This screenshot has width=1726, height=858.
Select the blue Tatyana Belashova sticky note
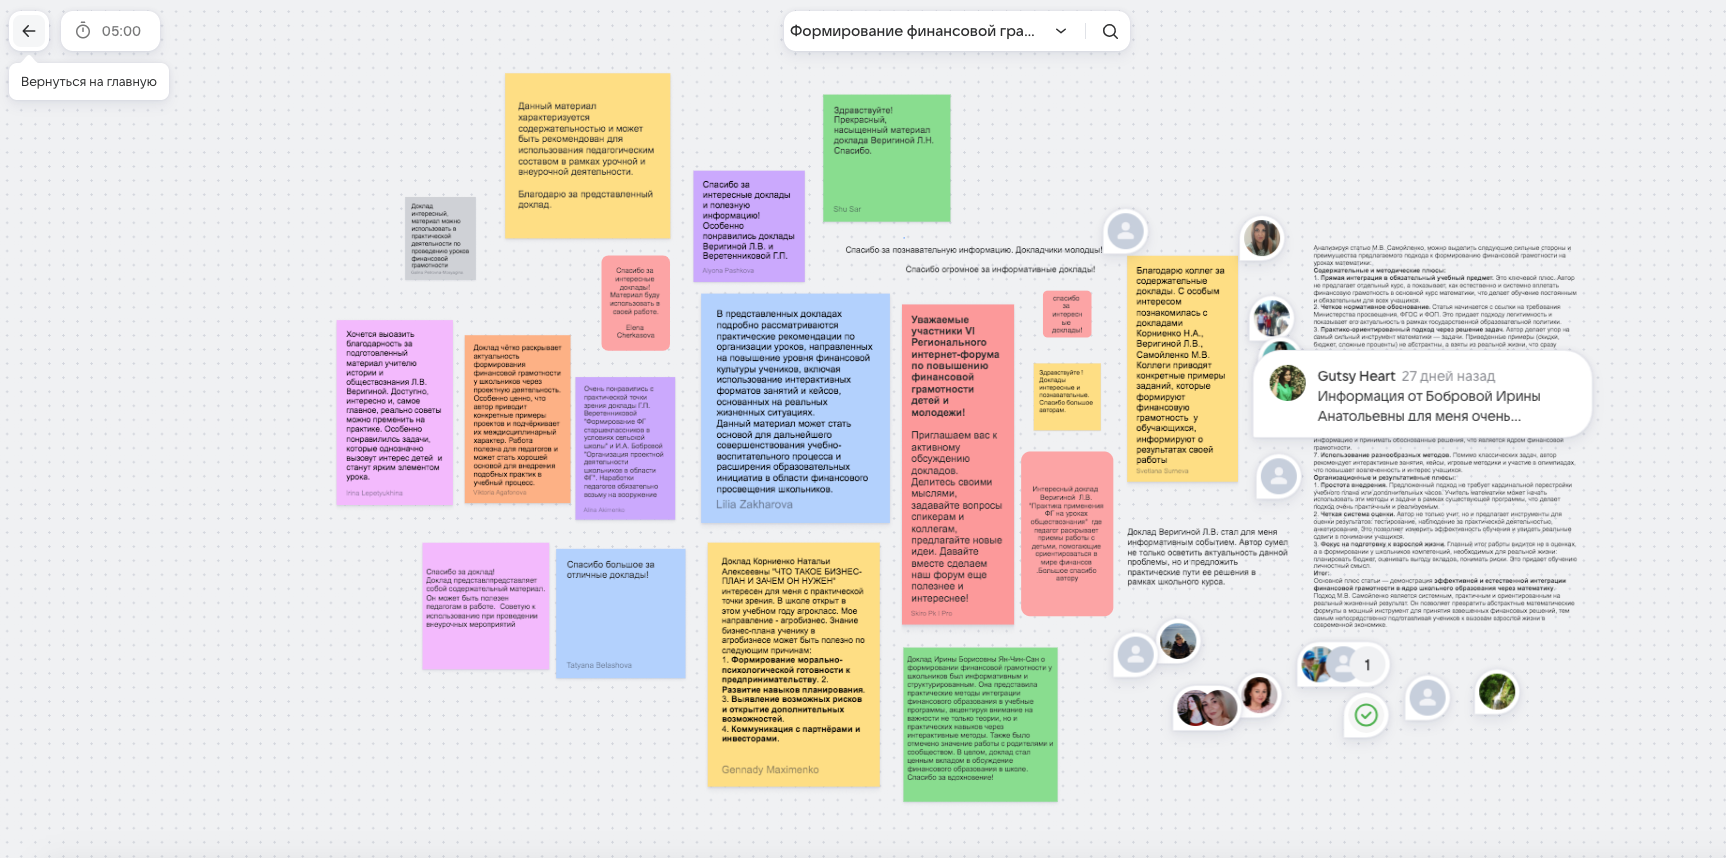click(x=619, y=613)
